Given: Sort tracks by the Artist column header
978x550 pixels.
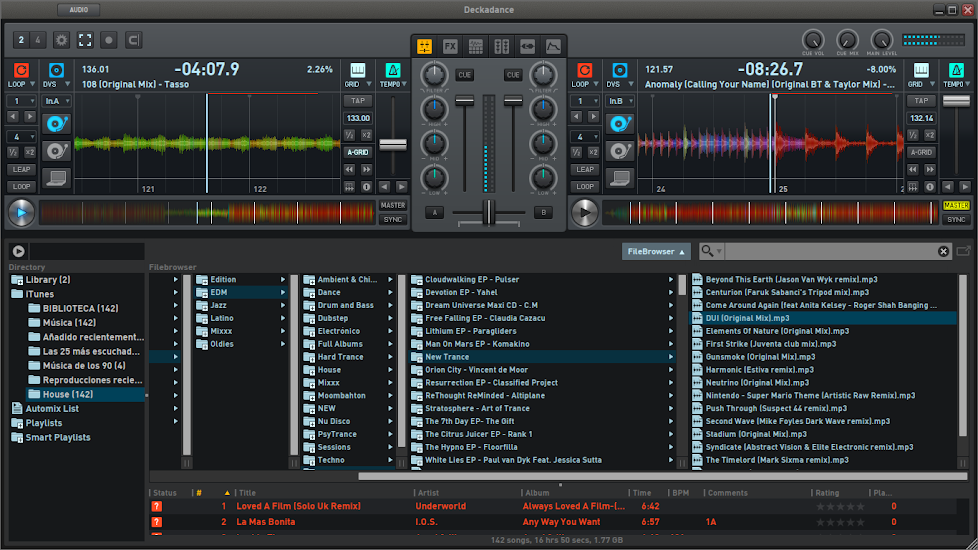Looking at the screenshot, I should (430, 493).
